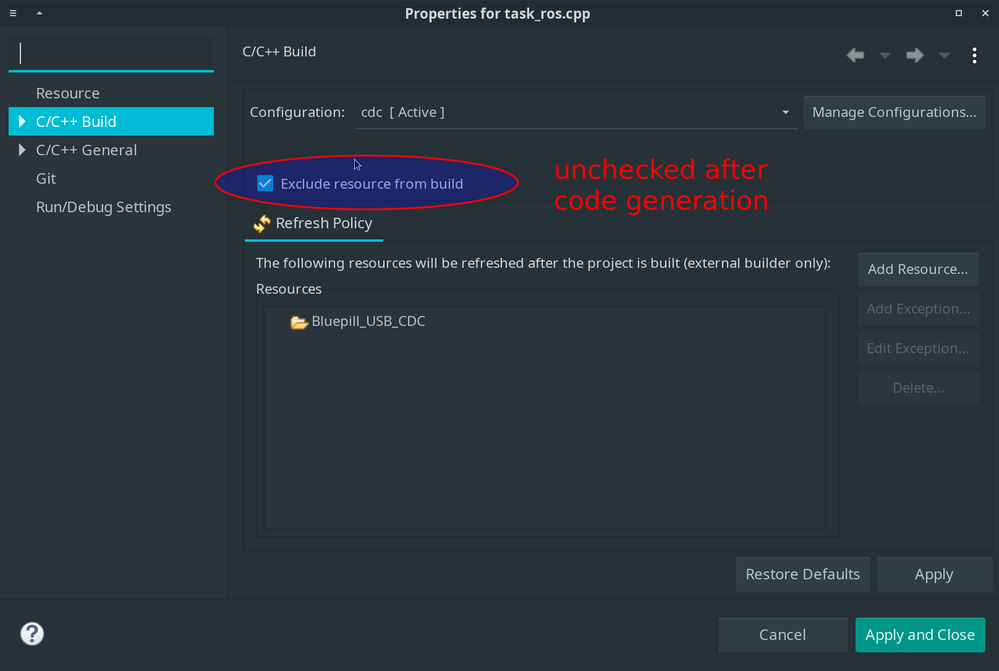
Task: Open the three-dot view menu icon
Action: [974, 55]
